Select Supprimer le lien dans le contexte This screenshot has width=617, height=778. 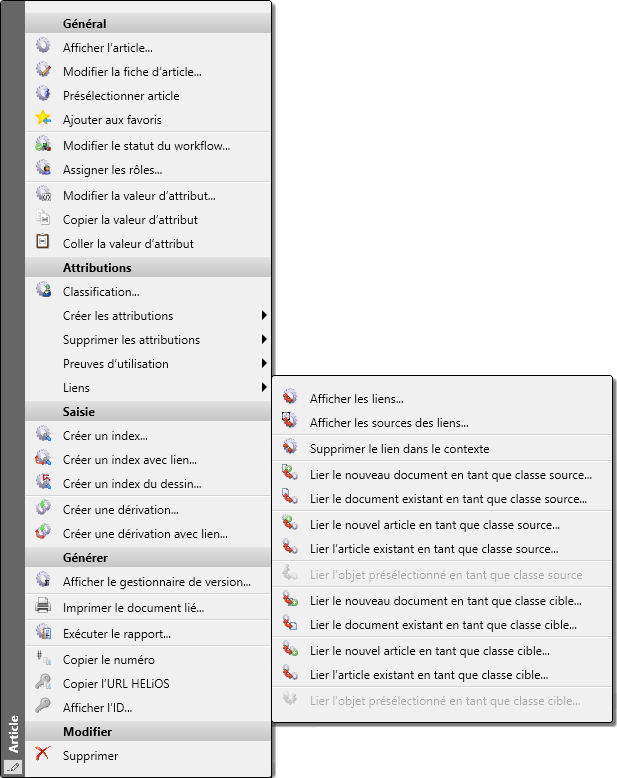coord(442,449)
